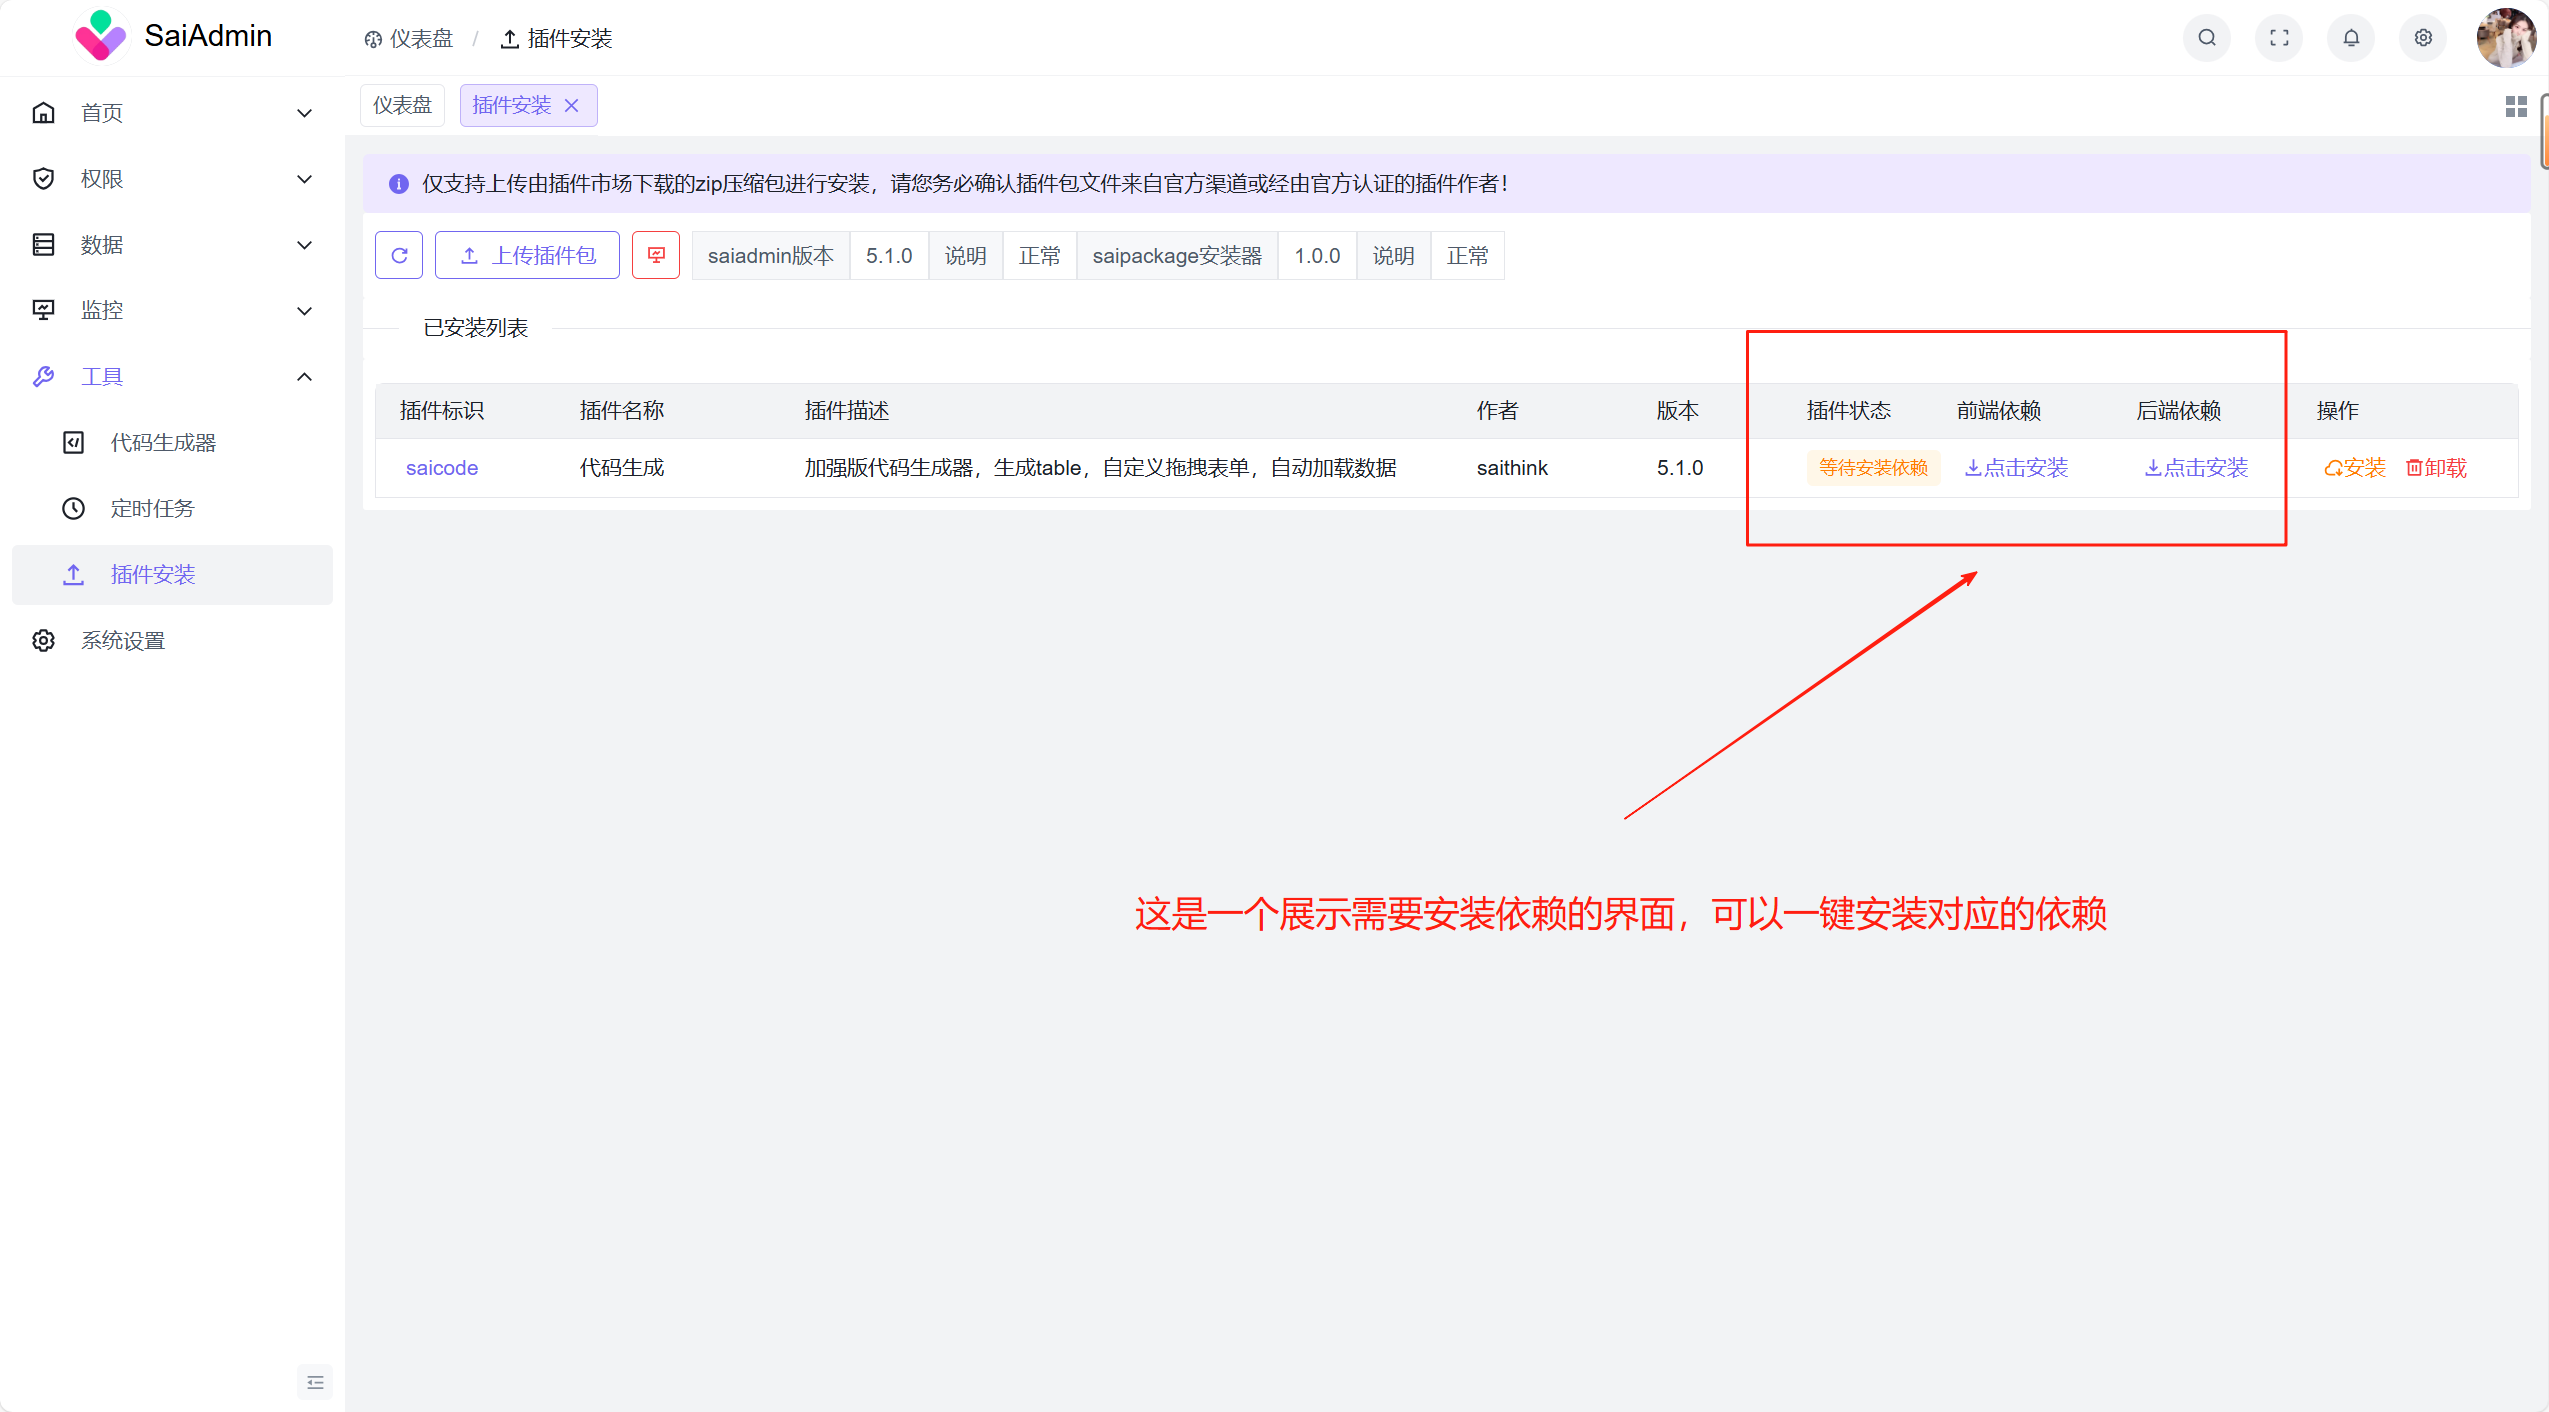Open the search icon in header
The image size is (2549, 1412).
tap(2207, 38)
